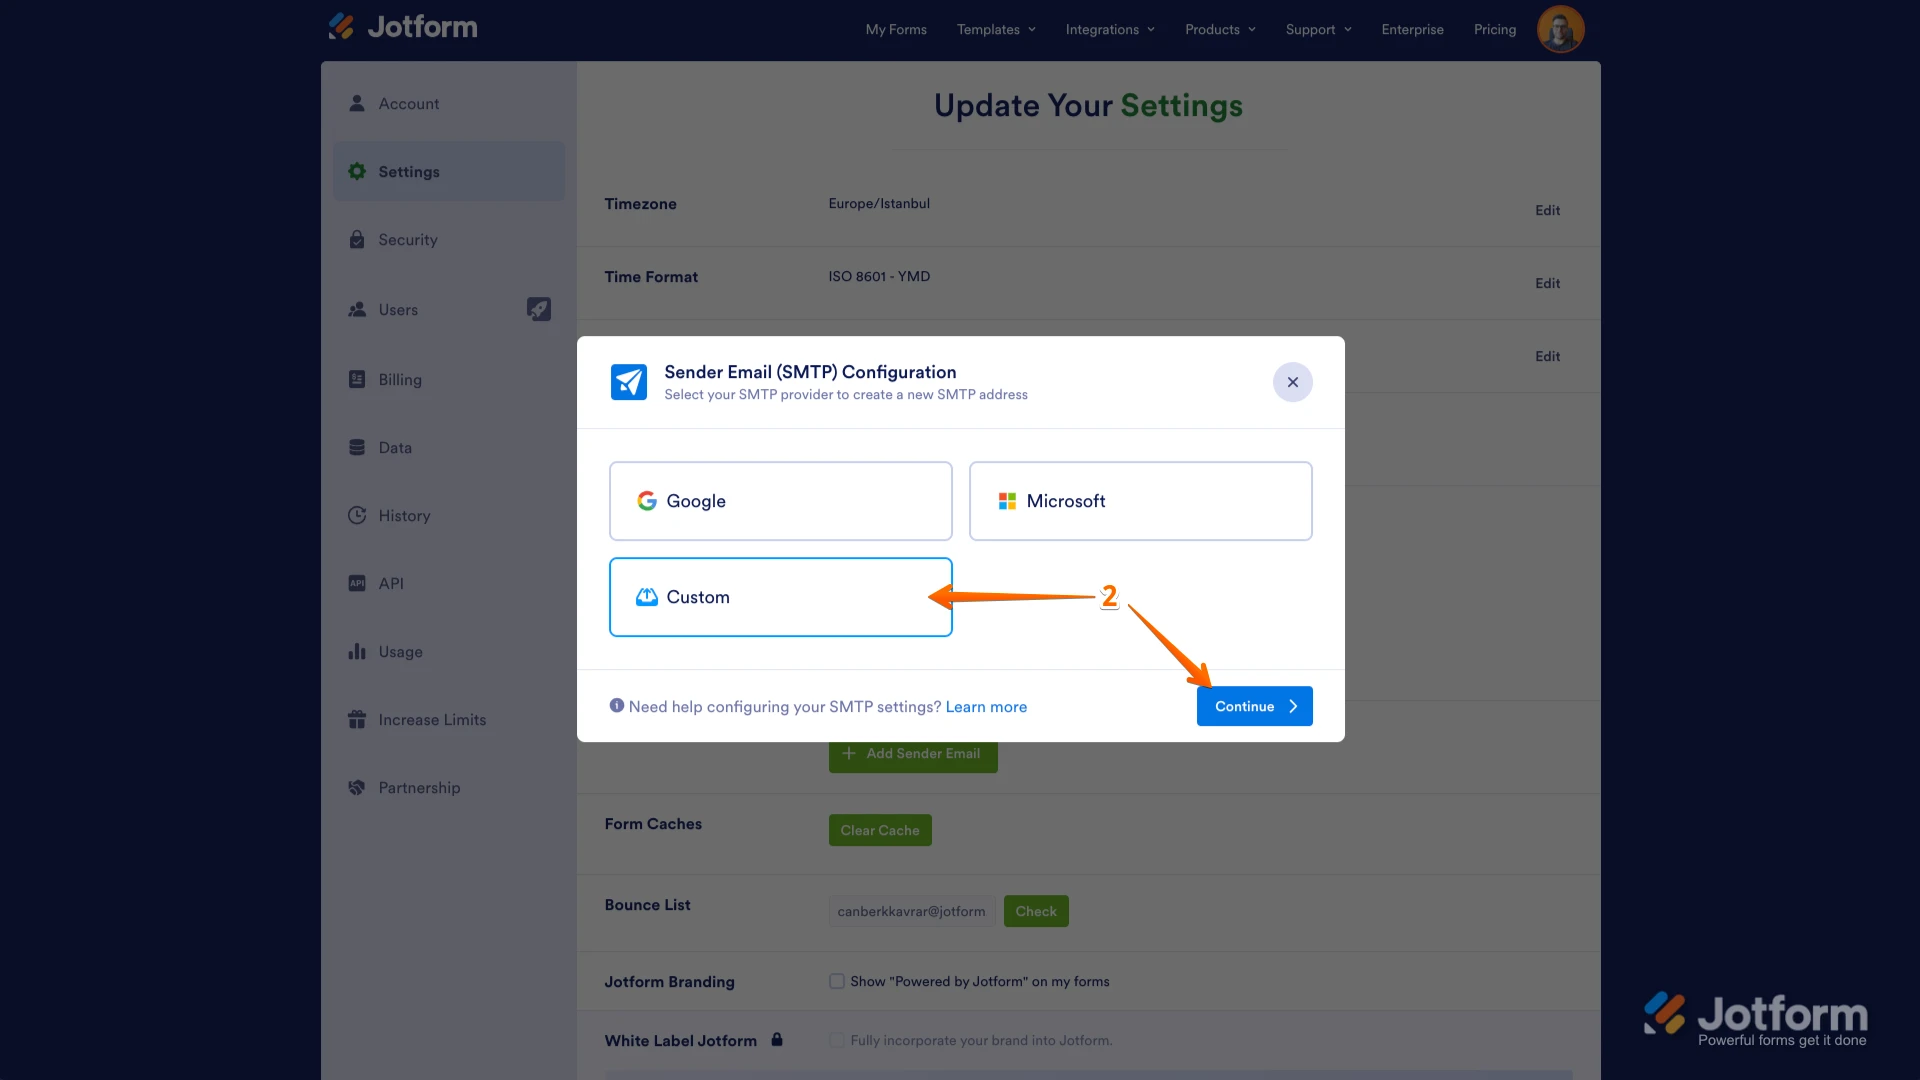Viewport: 1920px width, 1080px height.
Task: Click the Increase Limits gift icon
Action: tap(357, 720)
